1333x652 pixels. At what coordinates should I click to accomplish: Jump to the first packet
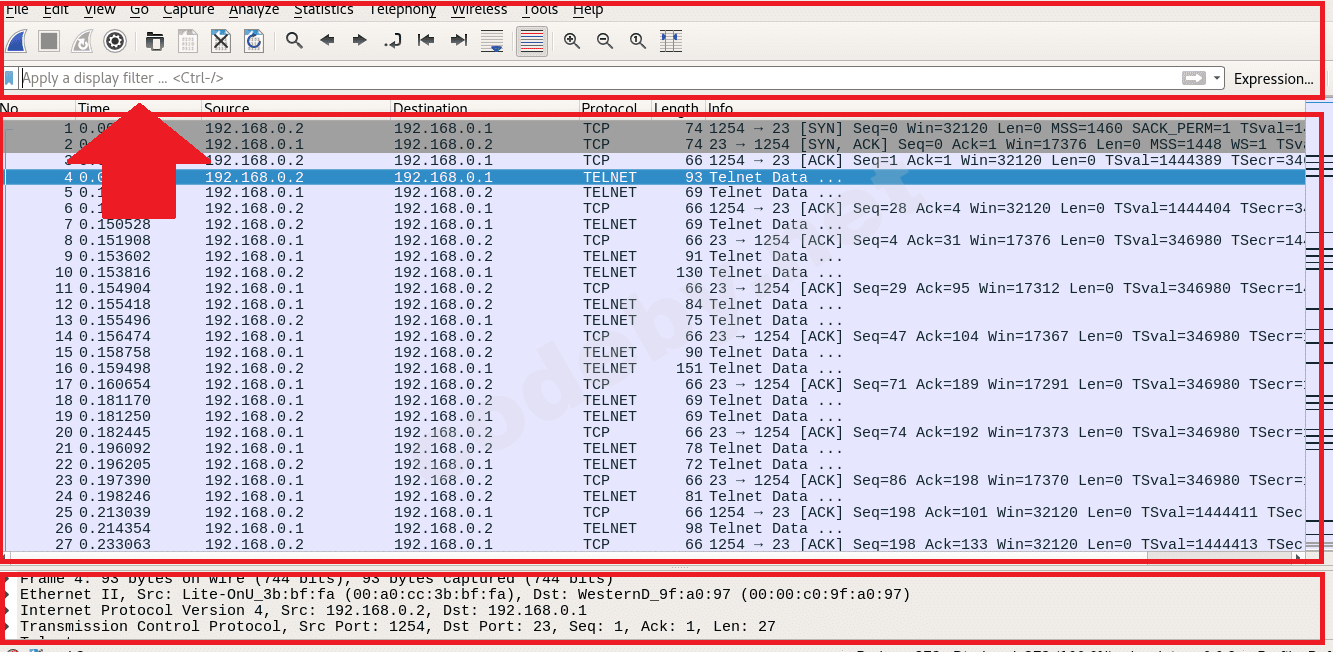426,41
